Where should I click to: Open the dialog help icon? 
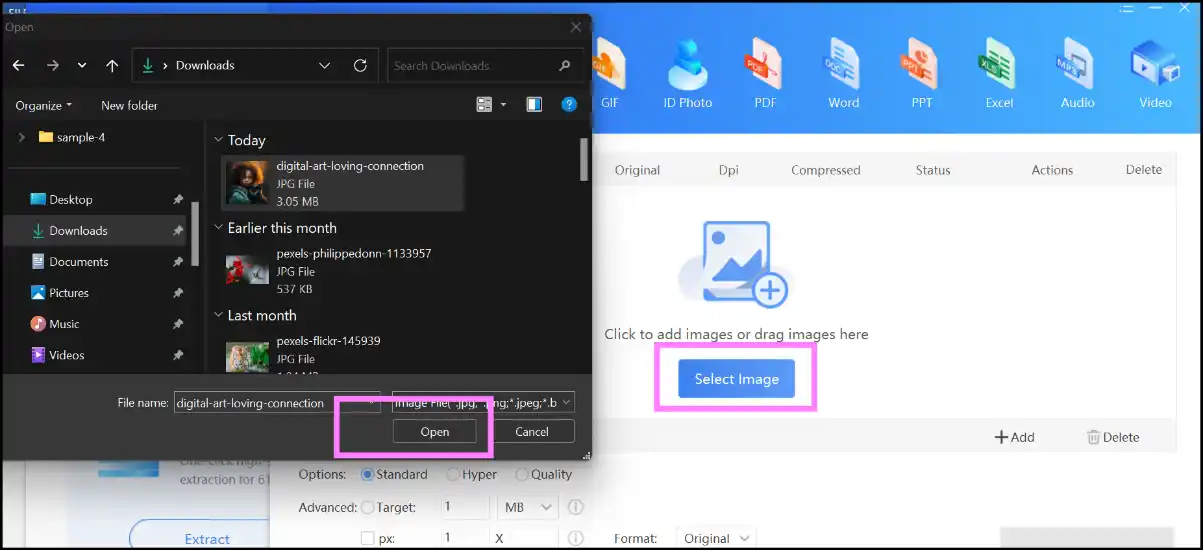569,104
